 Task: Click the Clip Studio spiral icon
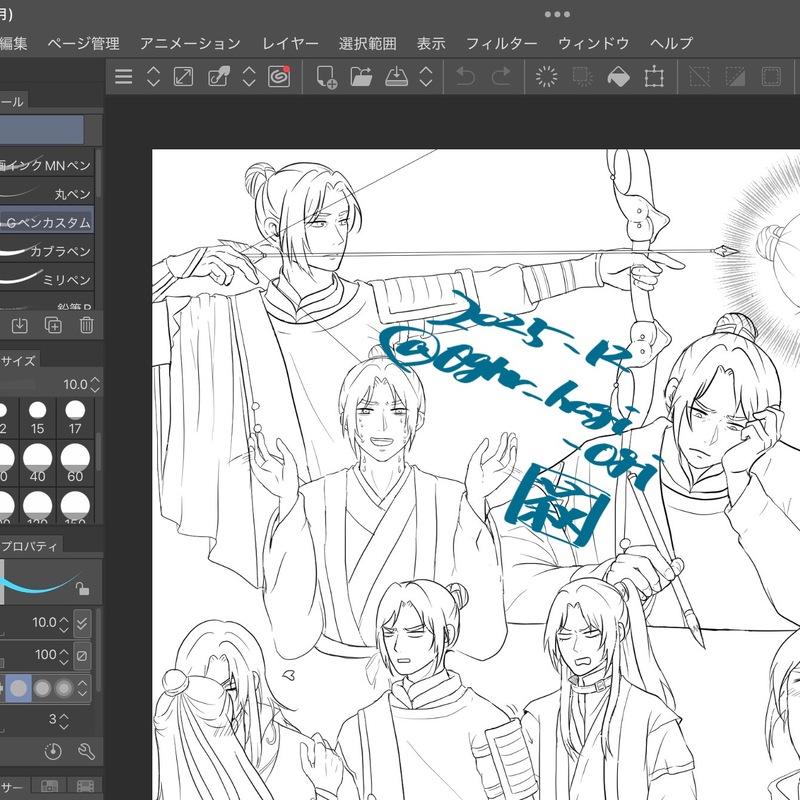(279, 76)
